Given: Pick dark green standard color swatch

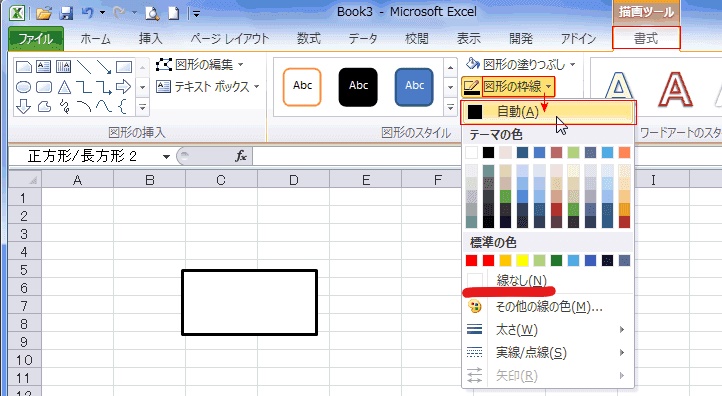Looking at the screenshot, I should pyautogui.click(x=556, y=261).
